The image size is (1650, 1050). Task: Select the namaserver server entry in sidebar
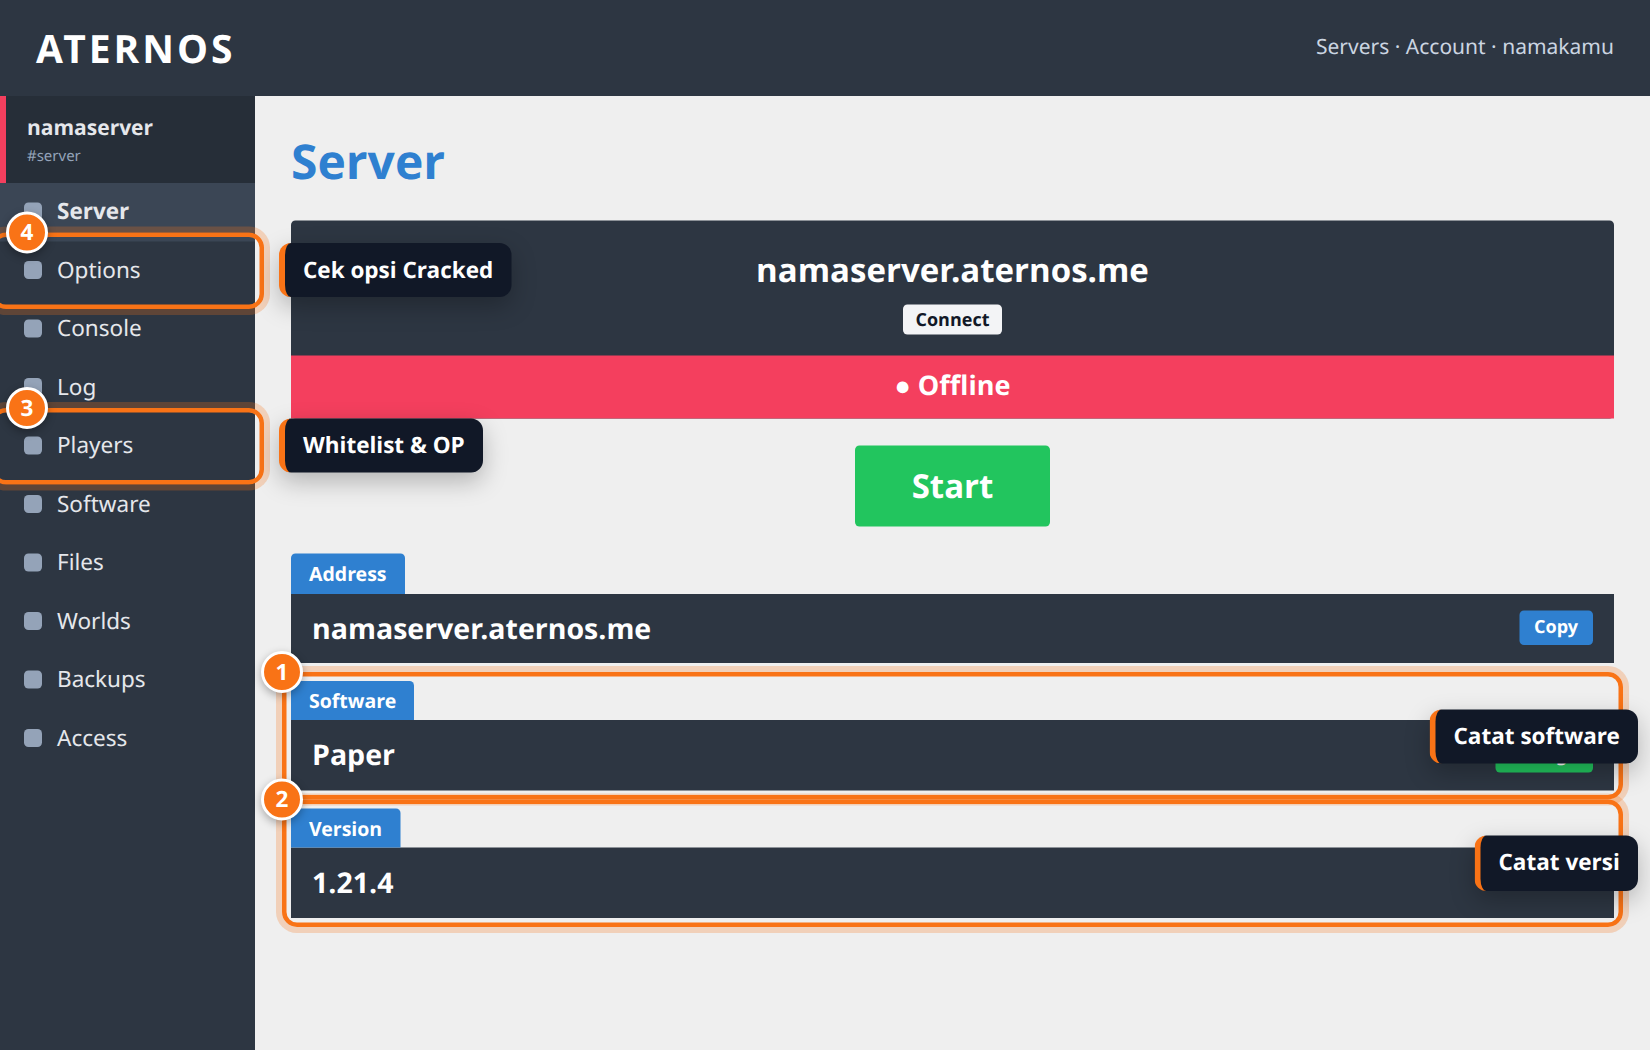pos(127,139)
